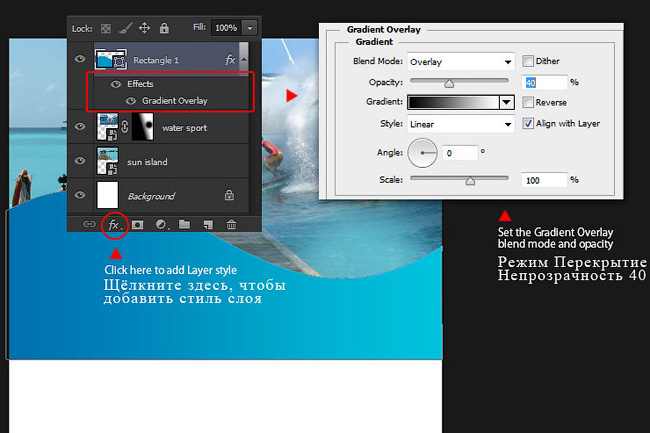650x433 pixels.
Task: Enable the Dither checkbox
Action: pos(528,61)
